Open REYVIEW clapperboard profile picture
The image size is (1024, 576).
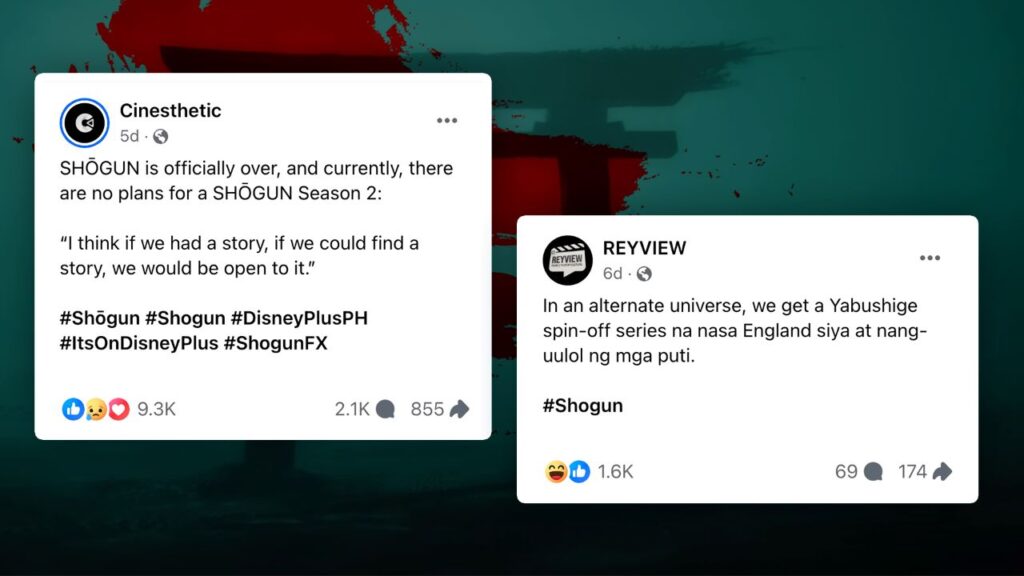(568, 260)
